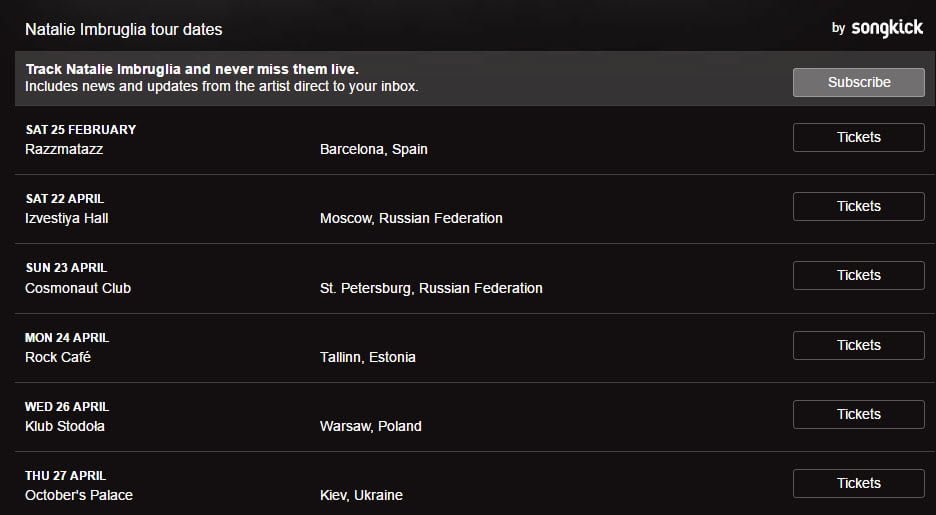Screen dimensions: 936x515
Task: Click Kiev, Ukraine location text
Action: point(361,495)
